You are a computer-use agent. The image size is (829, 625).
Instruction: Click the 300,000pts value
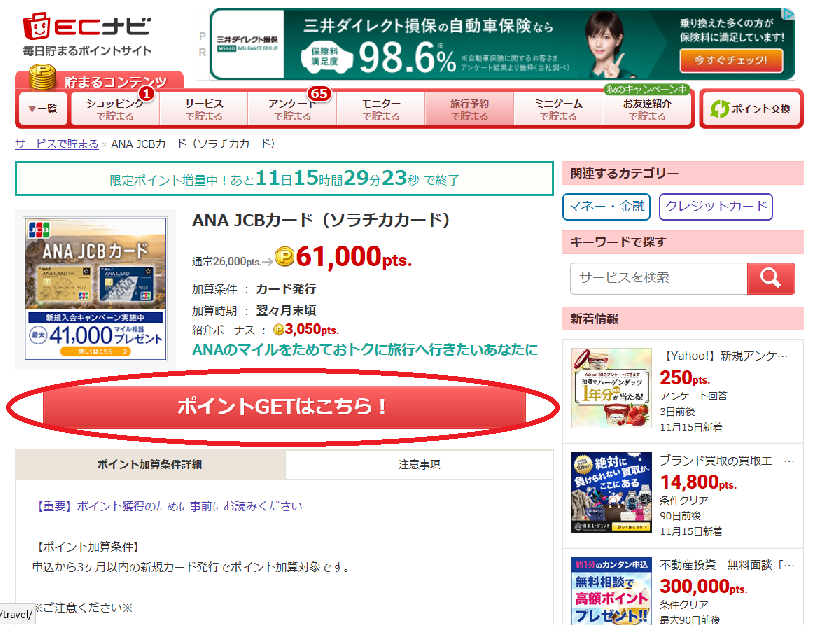703,586
